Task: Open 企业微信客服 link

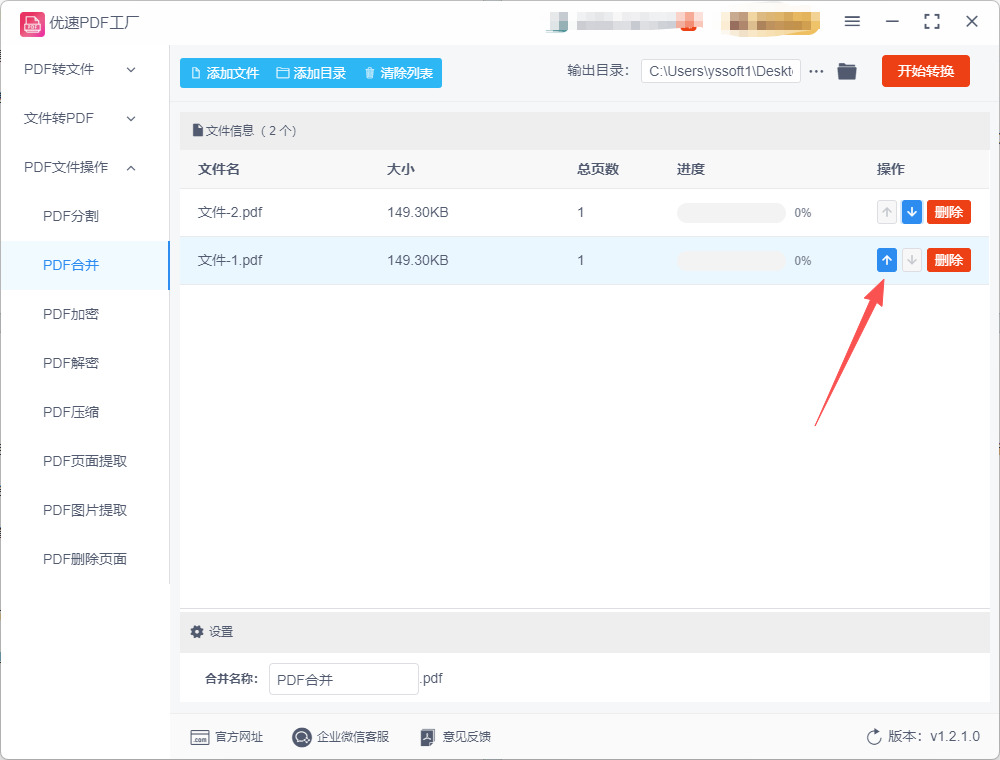Action: click(353, 737)
